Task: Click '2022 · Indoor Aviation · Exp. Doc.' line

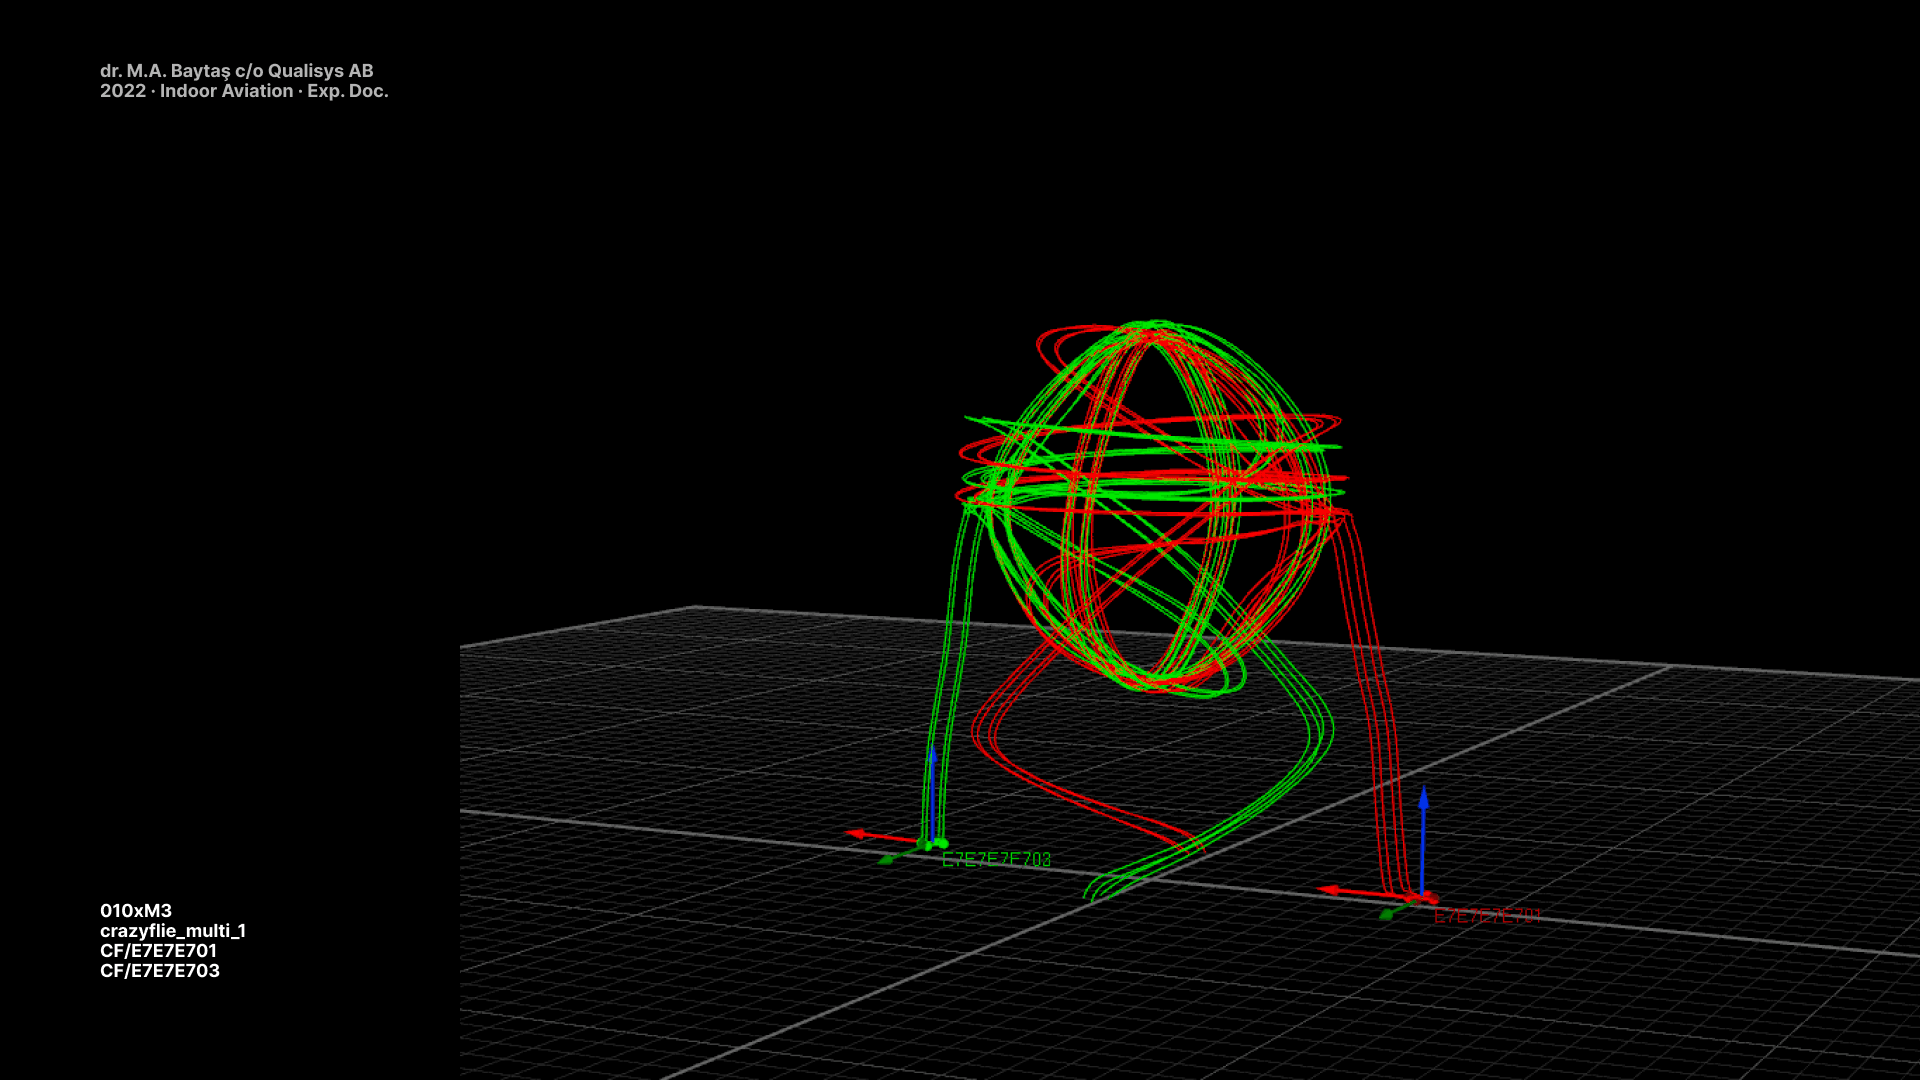Action: click(244, 91)
